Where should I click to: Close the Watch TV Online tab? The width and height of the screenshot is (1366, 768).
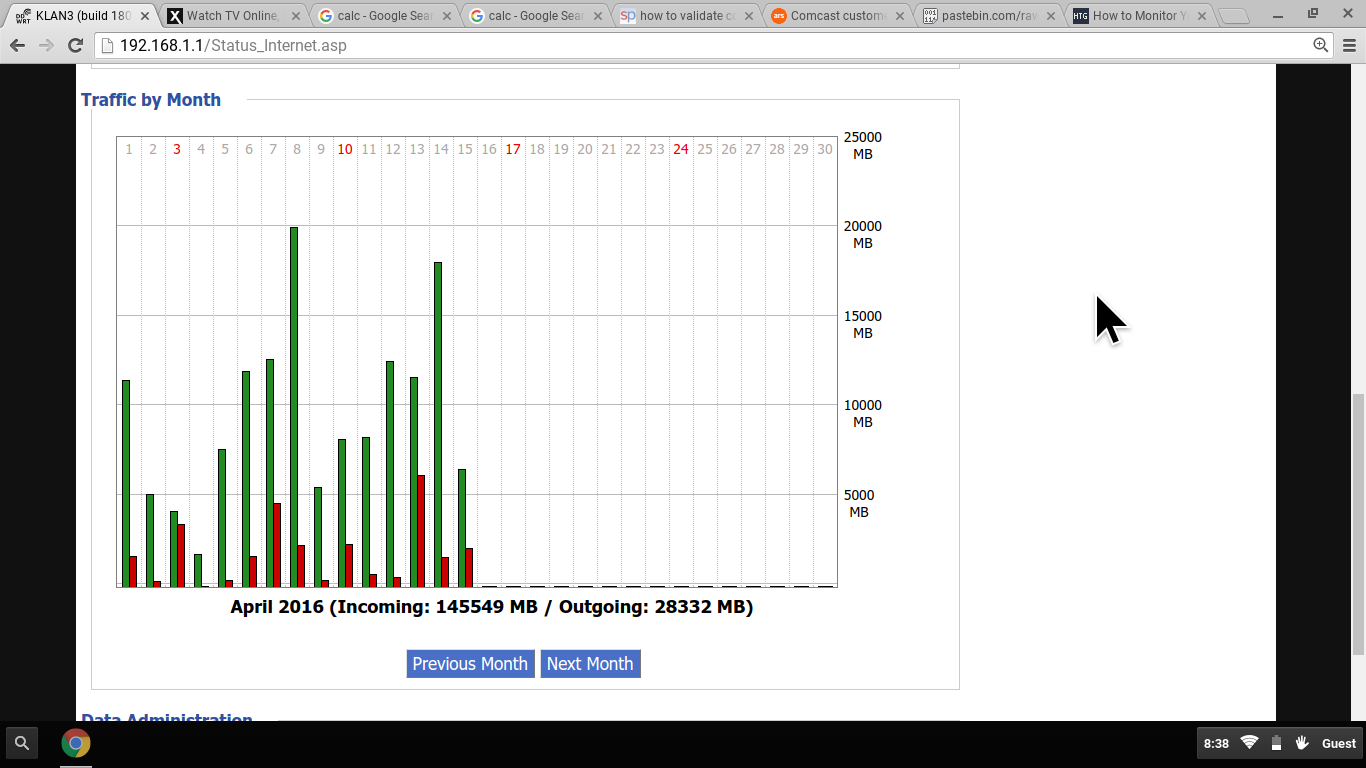(x=295, y=16)
